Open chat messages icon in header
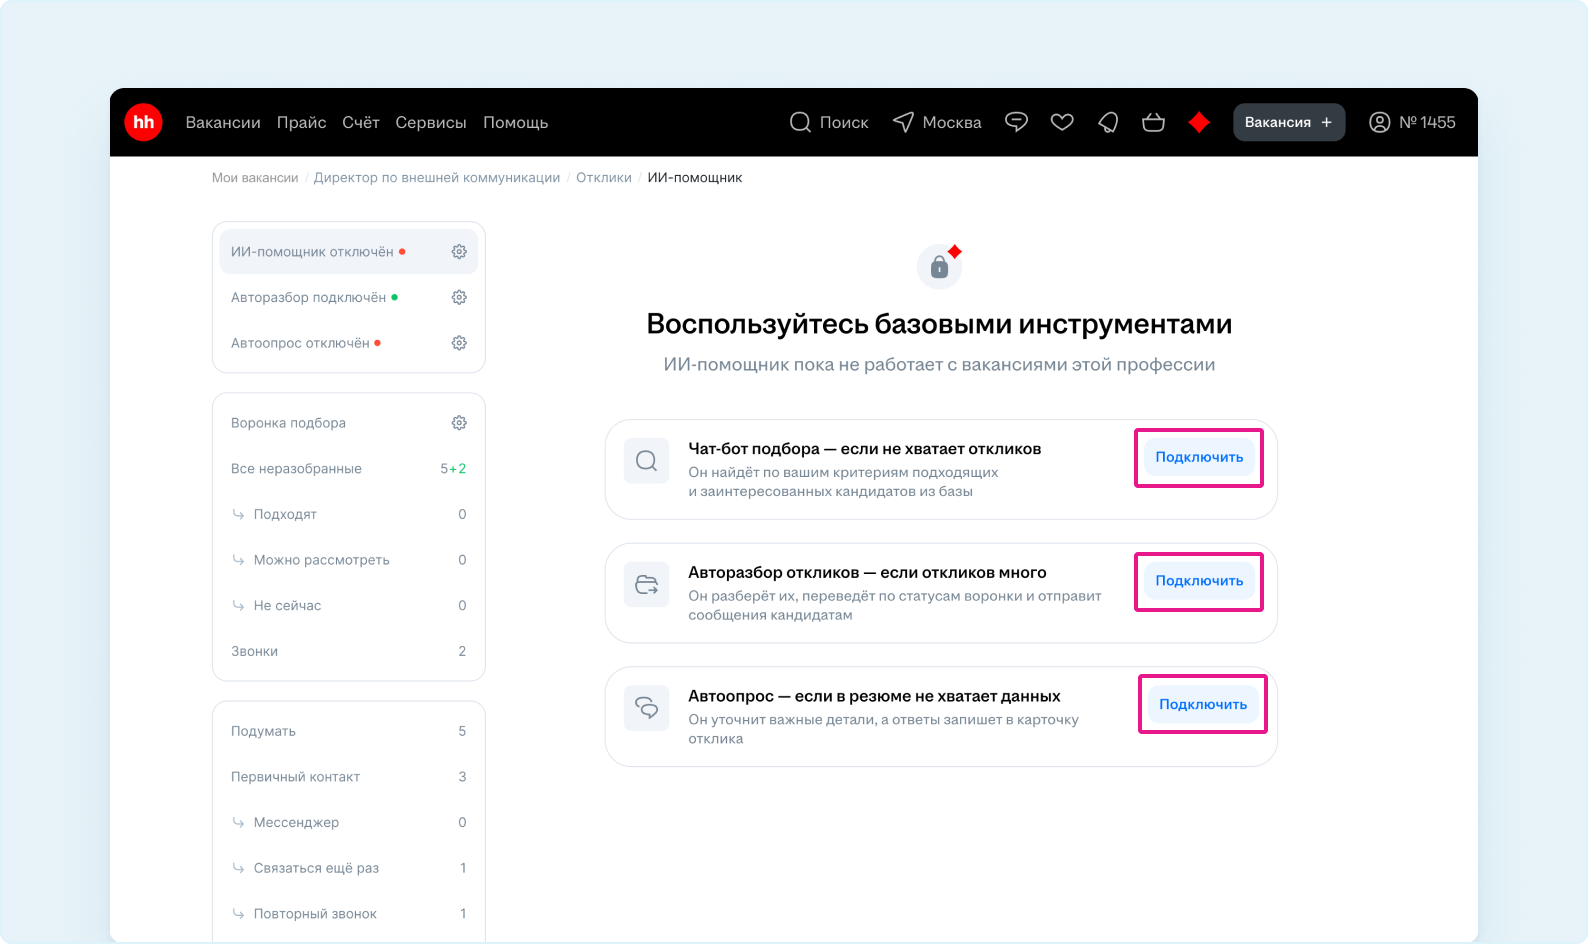 pos(1016,122)
